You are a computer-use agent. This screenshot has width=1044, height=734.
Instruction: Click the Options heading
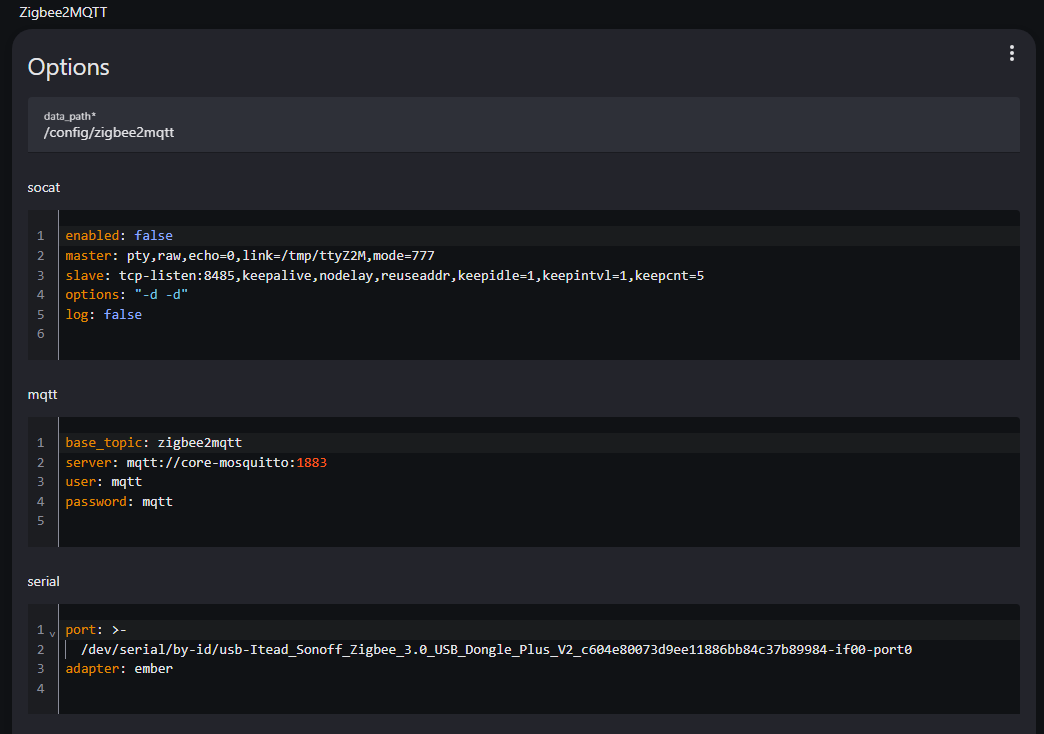pyautogui.click(x=69, y=67)
